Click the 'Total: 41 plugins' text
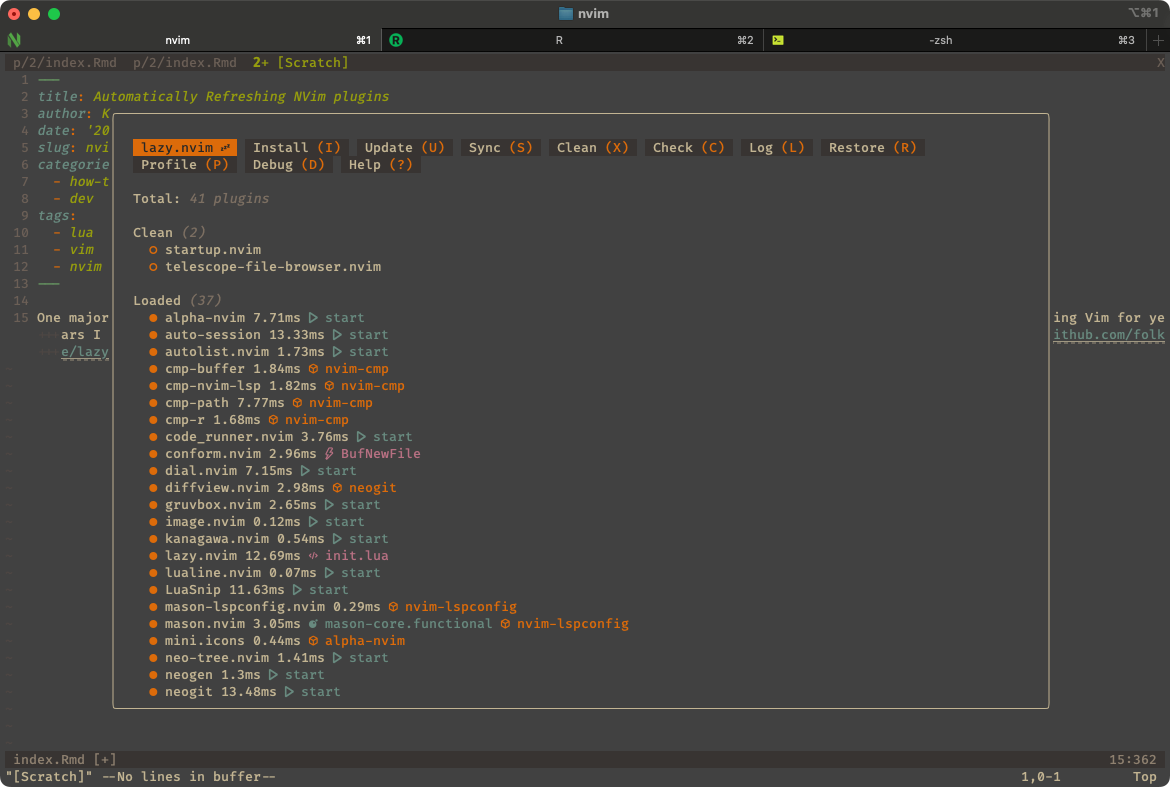The image size is (1170, 787). [x=201, y=199]
